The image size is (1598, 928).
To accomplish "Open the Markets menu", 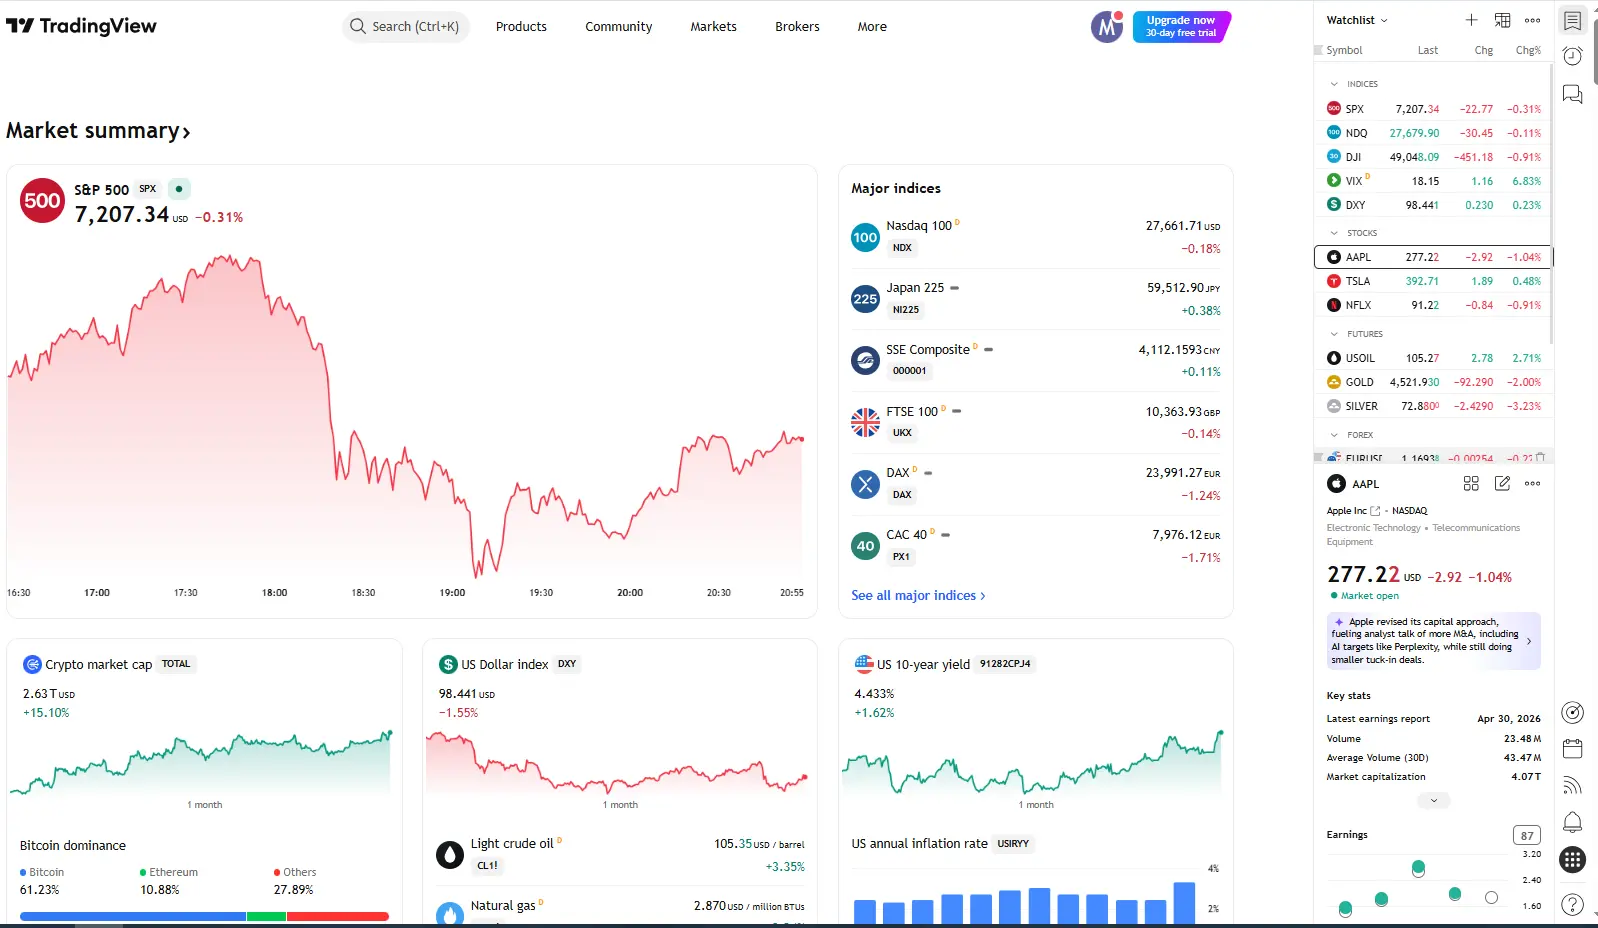I will tap(713, 27).
